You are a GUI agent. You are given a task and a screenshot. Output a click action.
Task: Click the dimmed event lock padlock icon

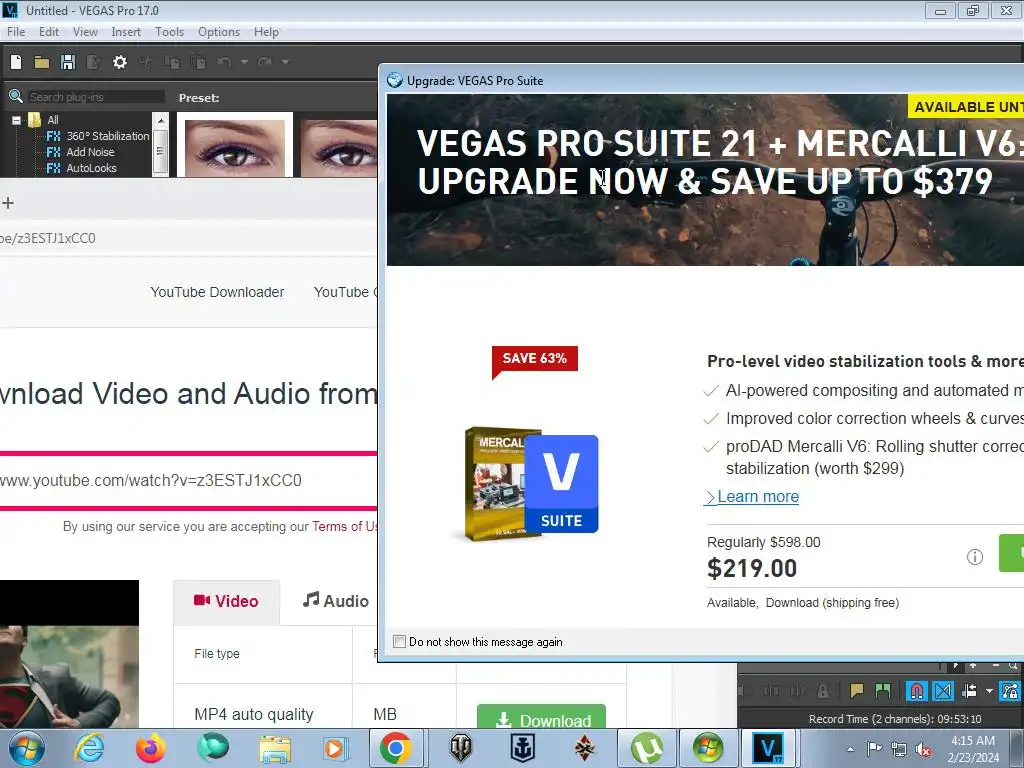(823, 690)
